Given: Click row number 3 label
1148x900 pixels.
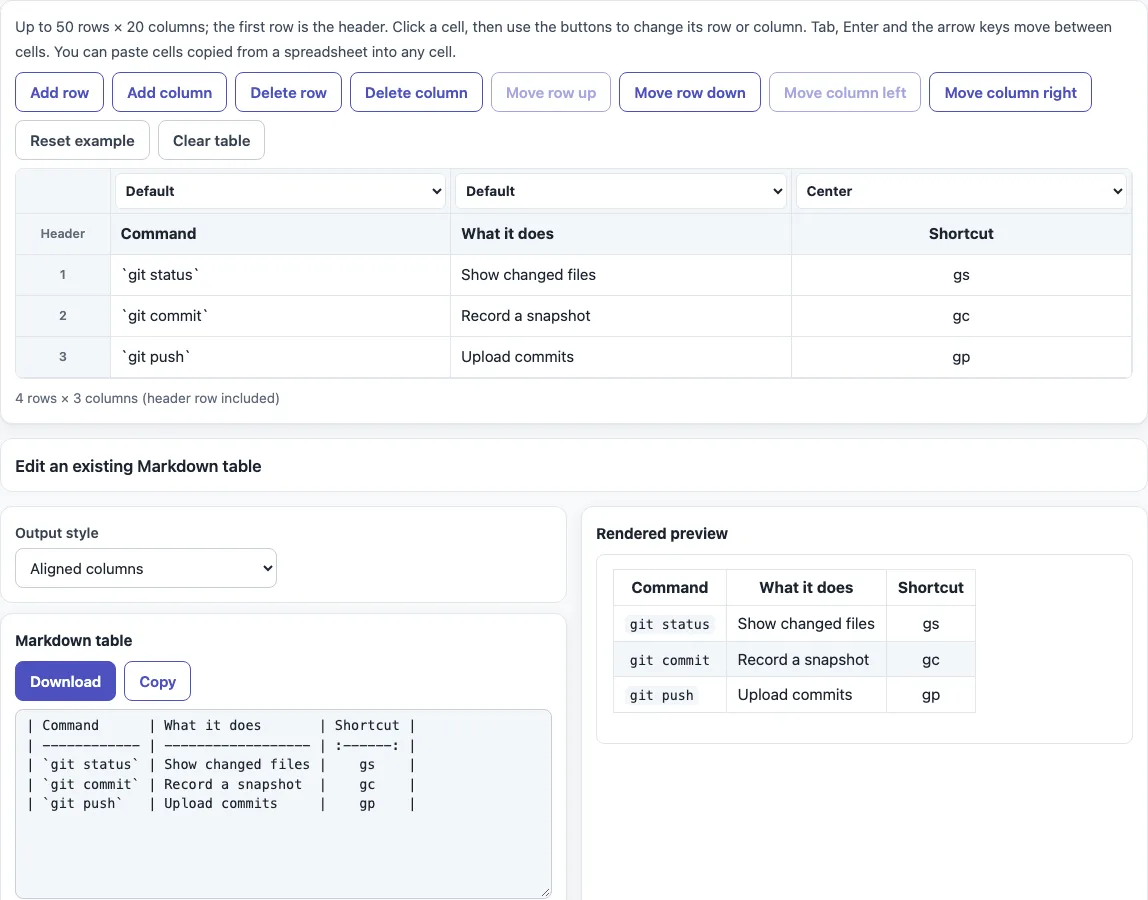Looking at the screenshot, I should pyautogui.click(x=63, y=357).
